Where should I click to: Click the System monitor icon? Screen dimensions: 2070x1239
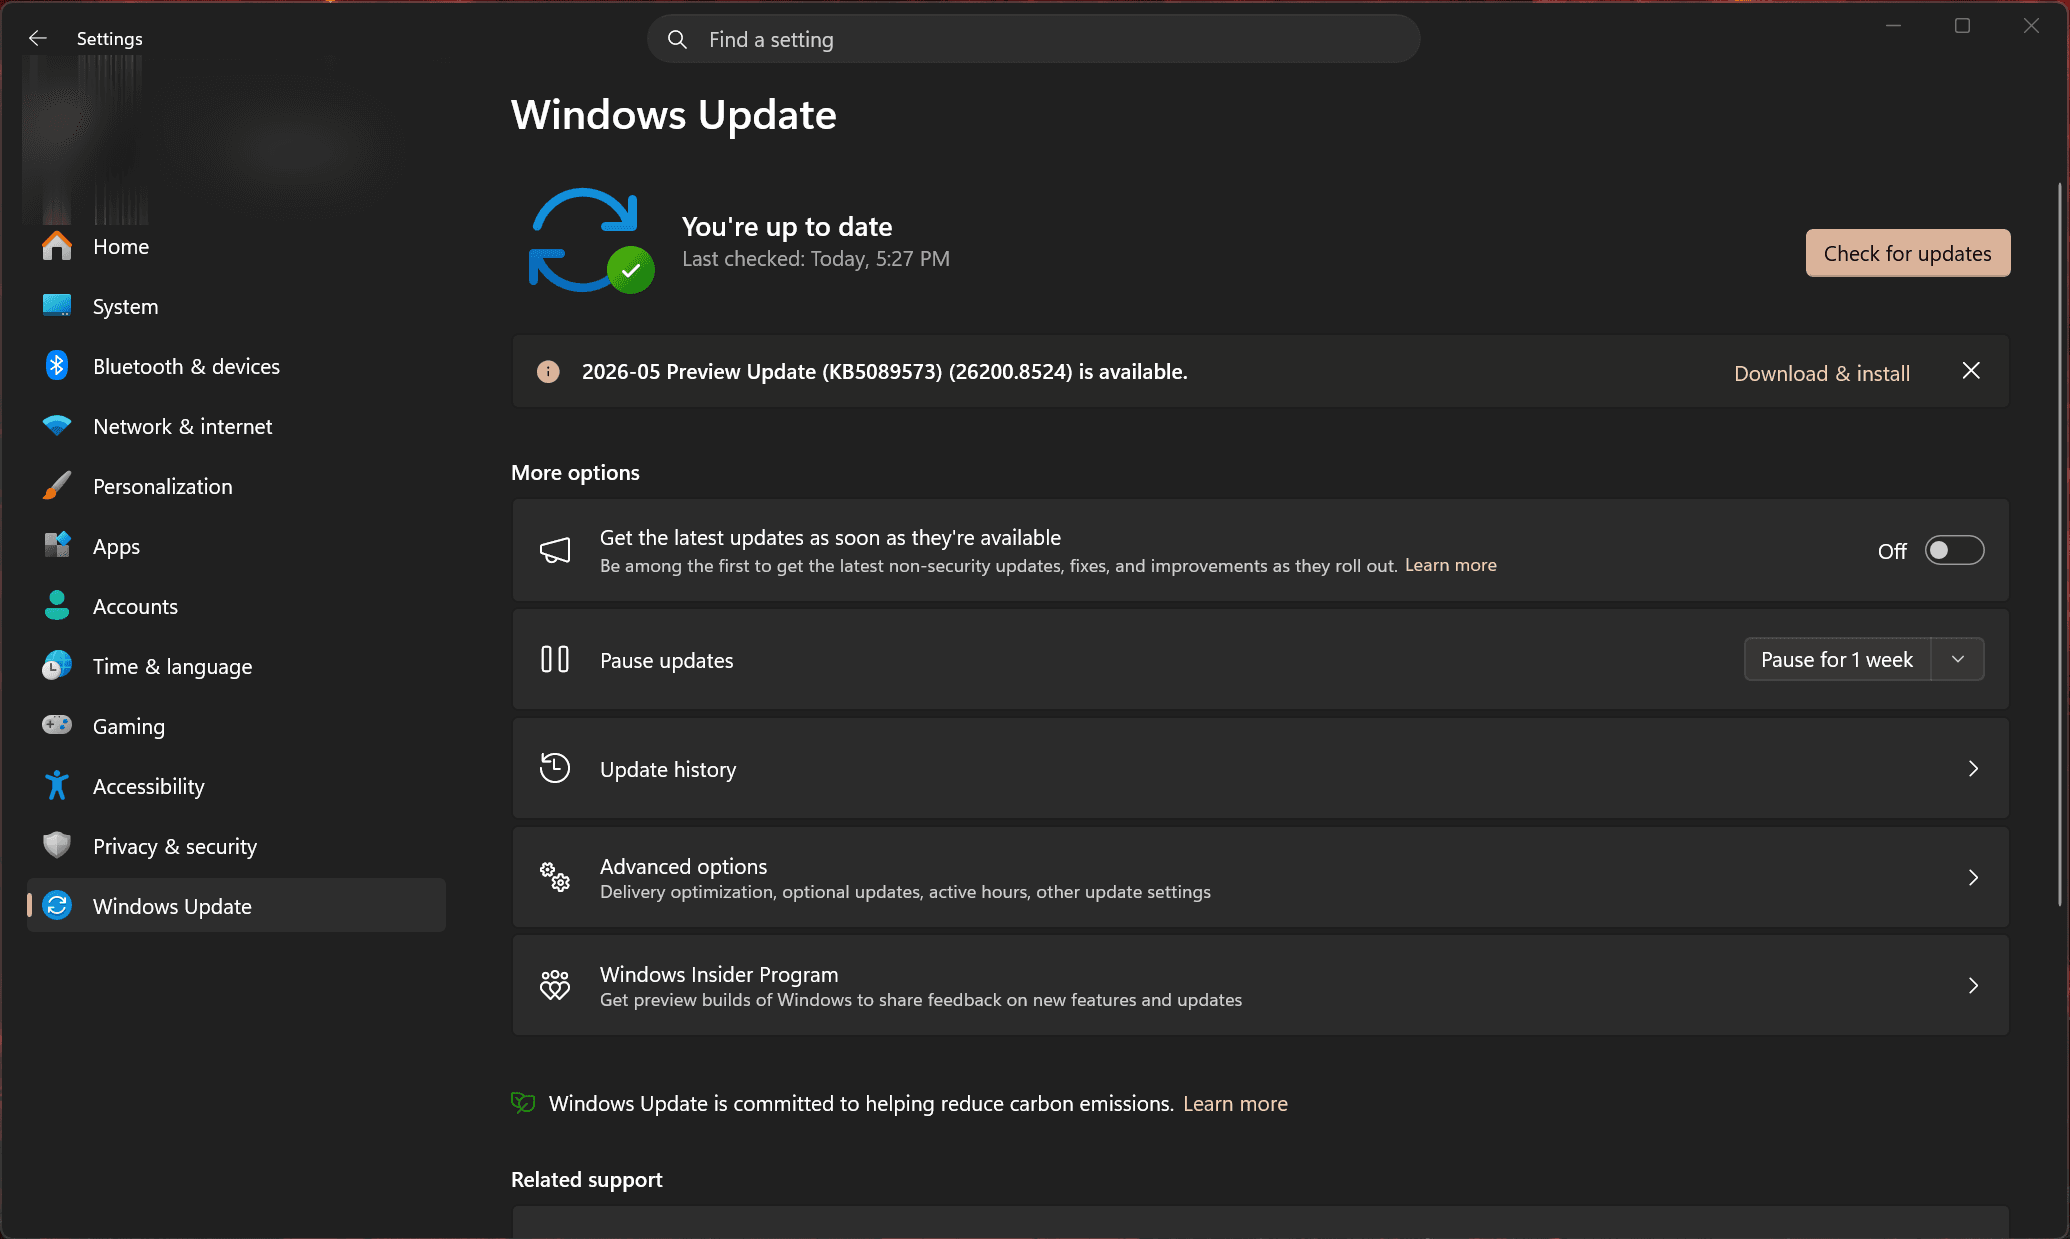pyautogui.click(x=57, y=306)
